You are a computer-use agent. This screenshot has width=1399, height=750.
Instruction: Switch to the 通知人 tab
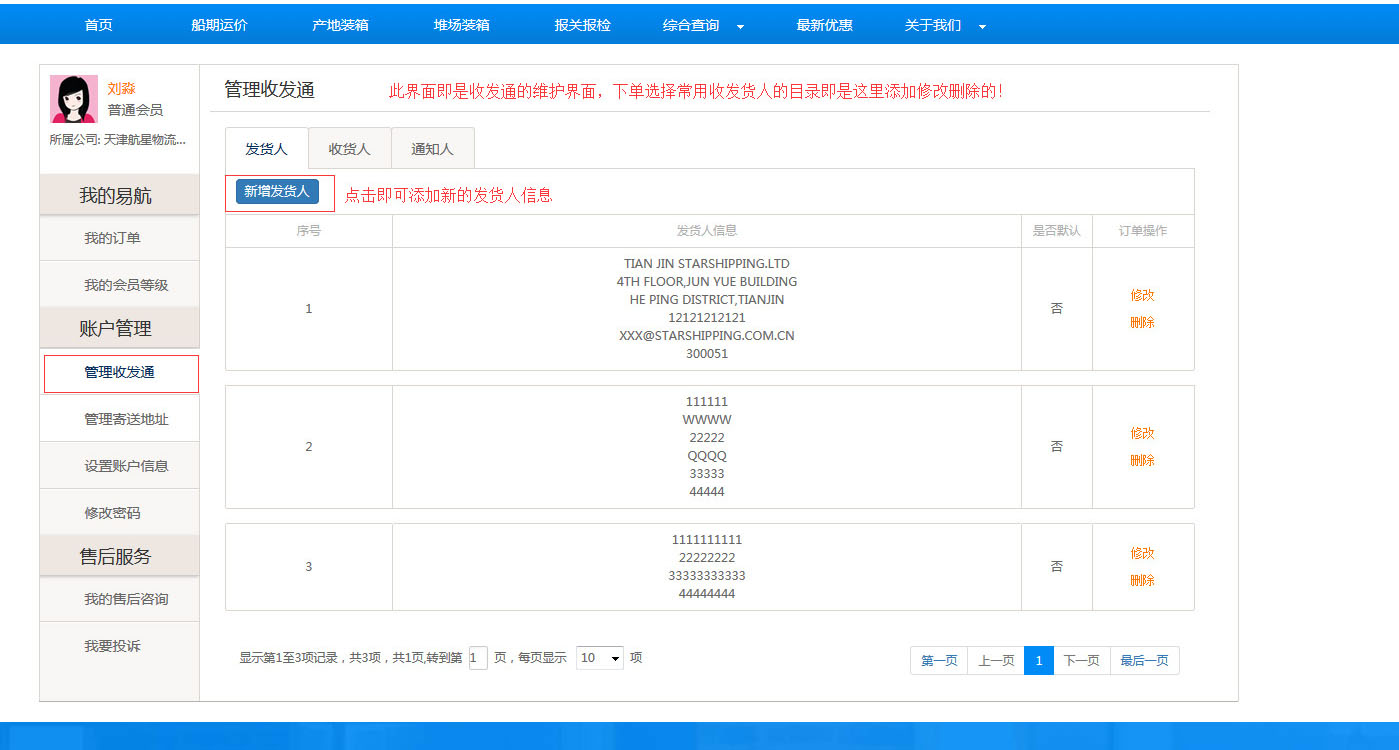(432, 149)
